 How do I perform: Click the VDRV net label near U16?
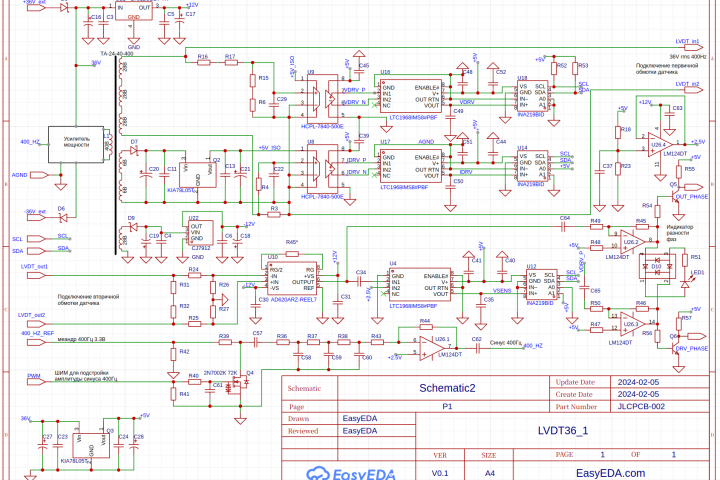[467, 102]
